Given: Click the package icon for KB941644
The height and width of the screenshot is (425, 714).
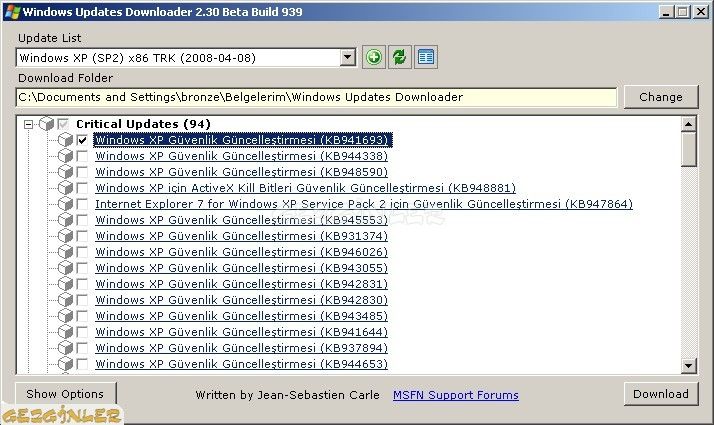Looking at the screenshot, I should pyautogui.click(x=66, y=332).
